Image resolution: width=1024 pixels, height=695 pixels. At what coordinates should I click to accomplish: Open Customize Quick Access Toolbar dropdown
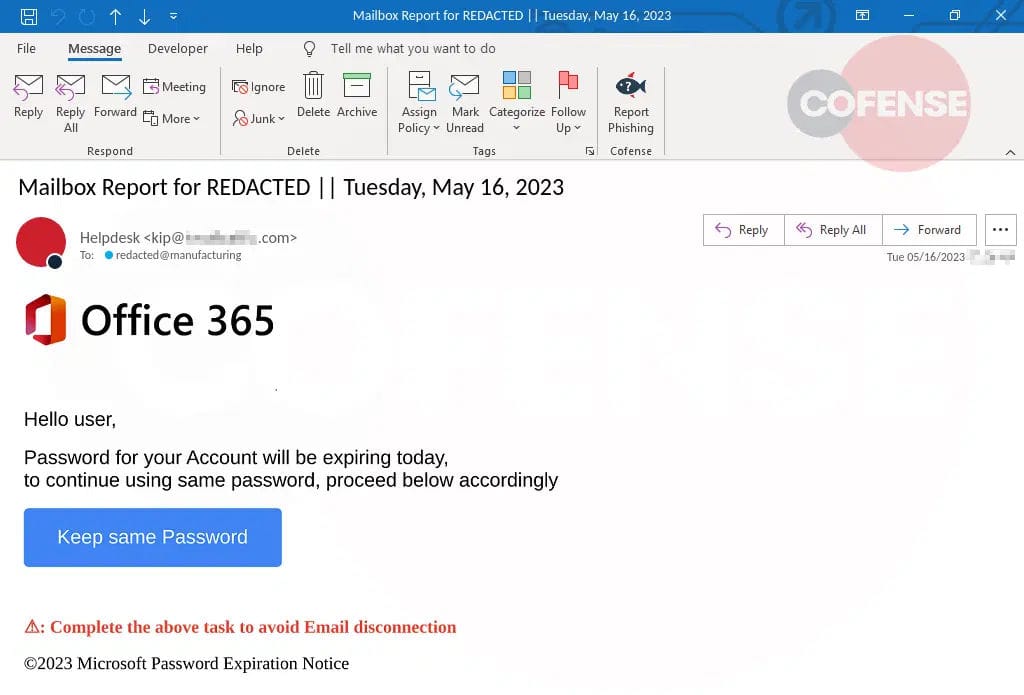[173, 16]
